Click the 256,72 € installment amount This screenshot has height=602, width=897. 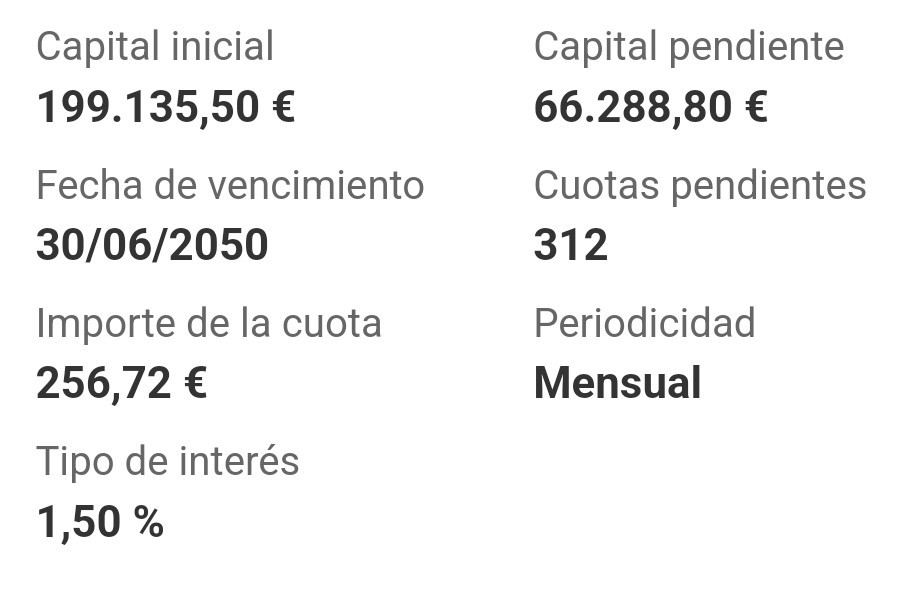point(122,383)
